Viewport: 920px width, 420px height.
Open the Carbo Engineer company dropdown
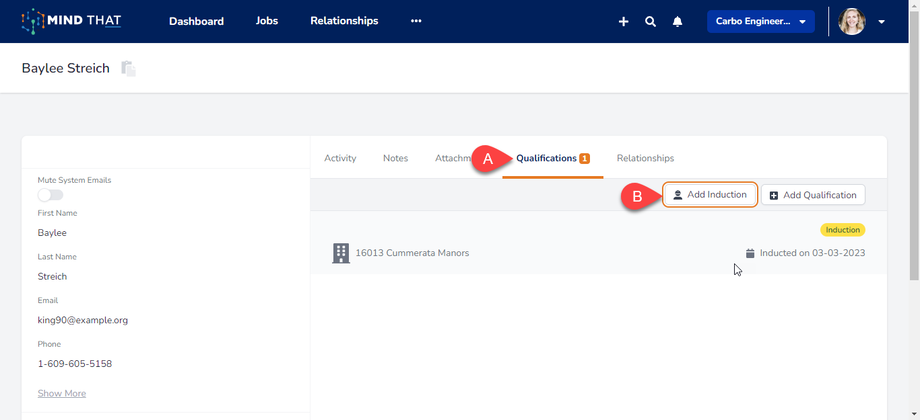[760, 21]
